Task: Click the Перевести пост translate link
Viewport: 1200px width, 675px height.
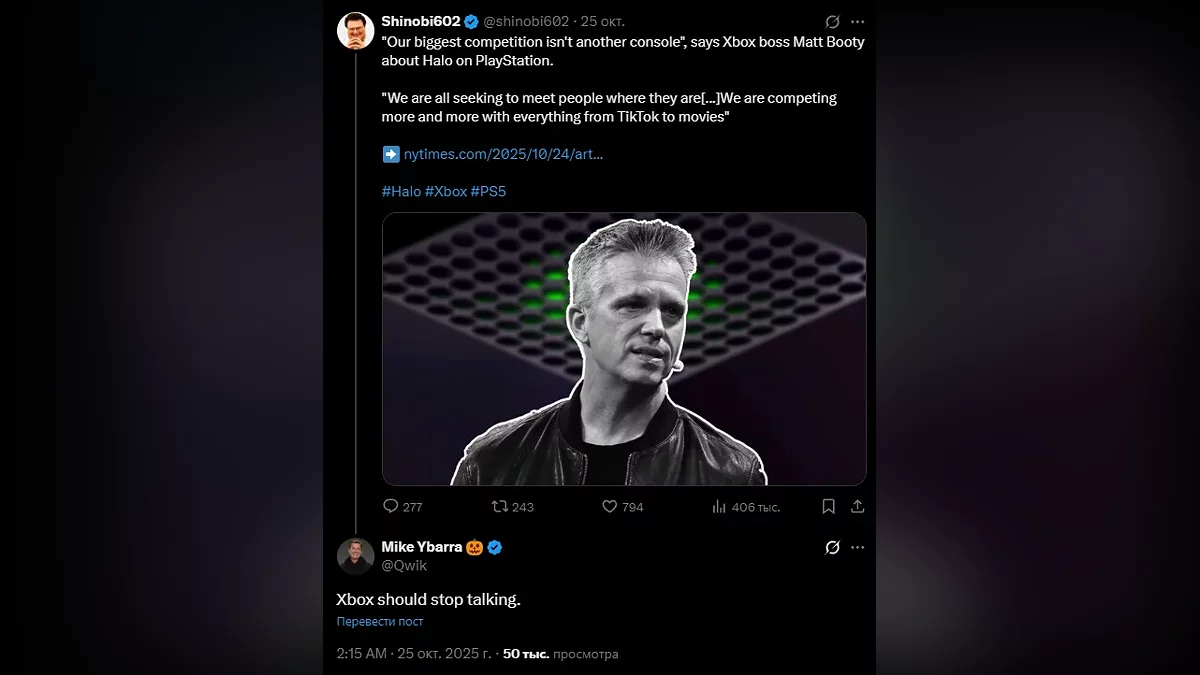Action: point(380,622)
